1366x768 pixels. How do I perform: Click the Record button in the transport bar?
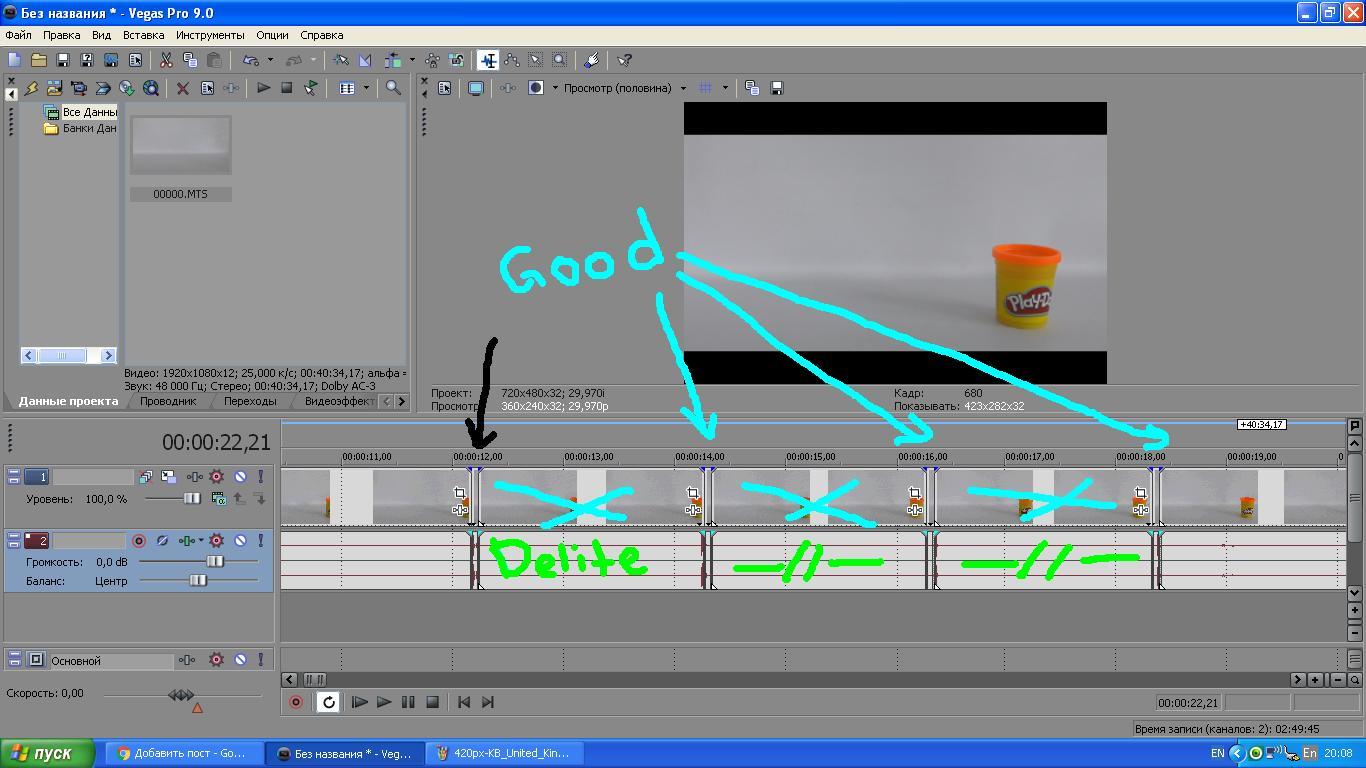click(x=296, y=702)
